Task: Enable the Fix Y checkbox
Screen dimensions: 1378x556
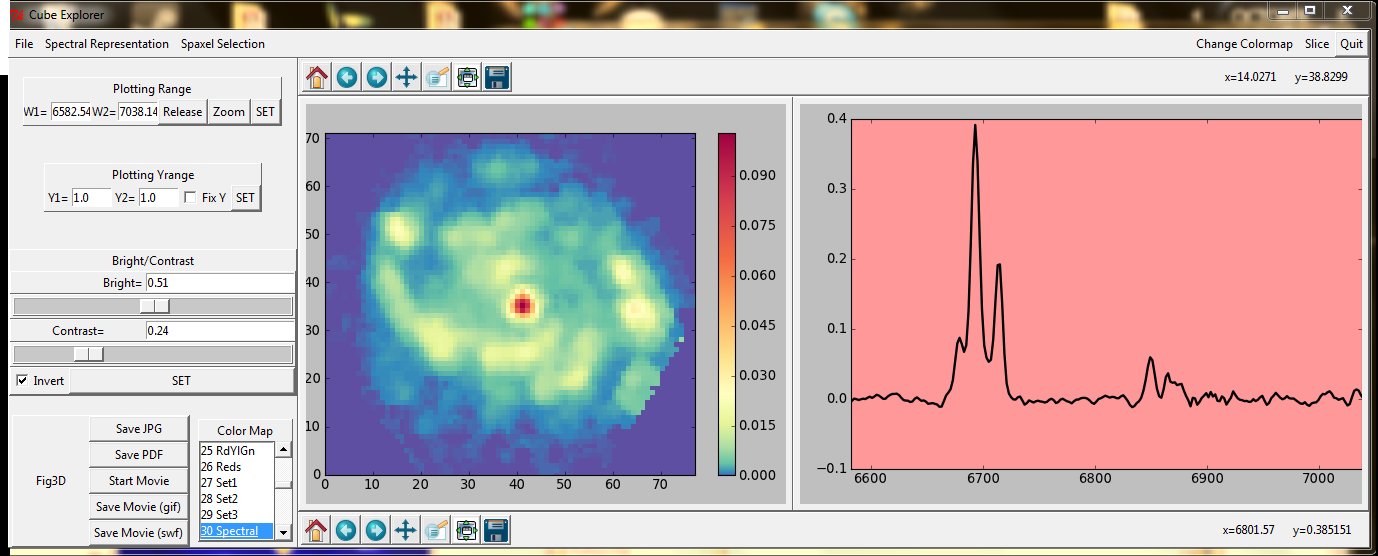Action: (190, 198)
